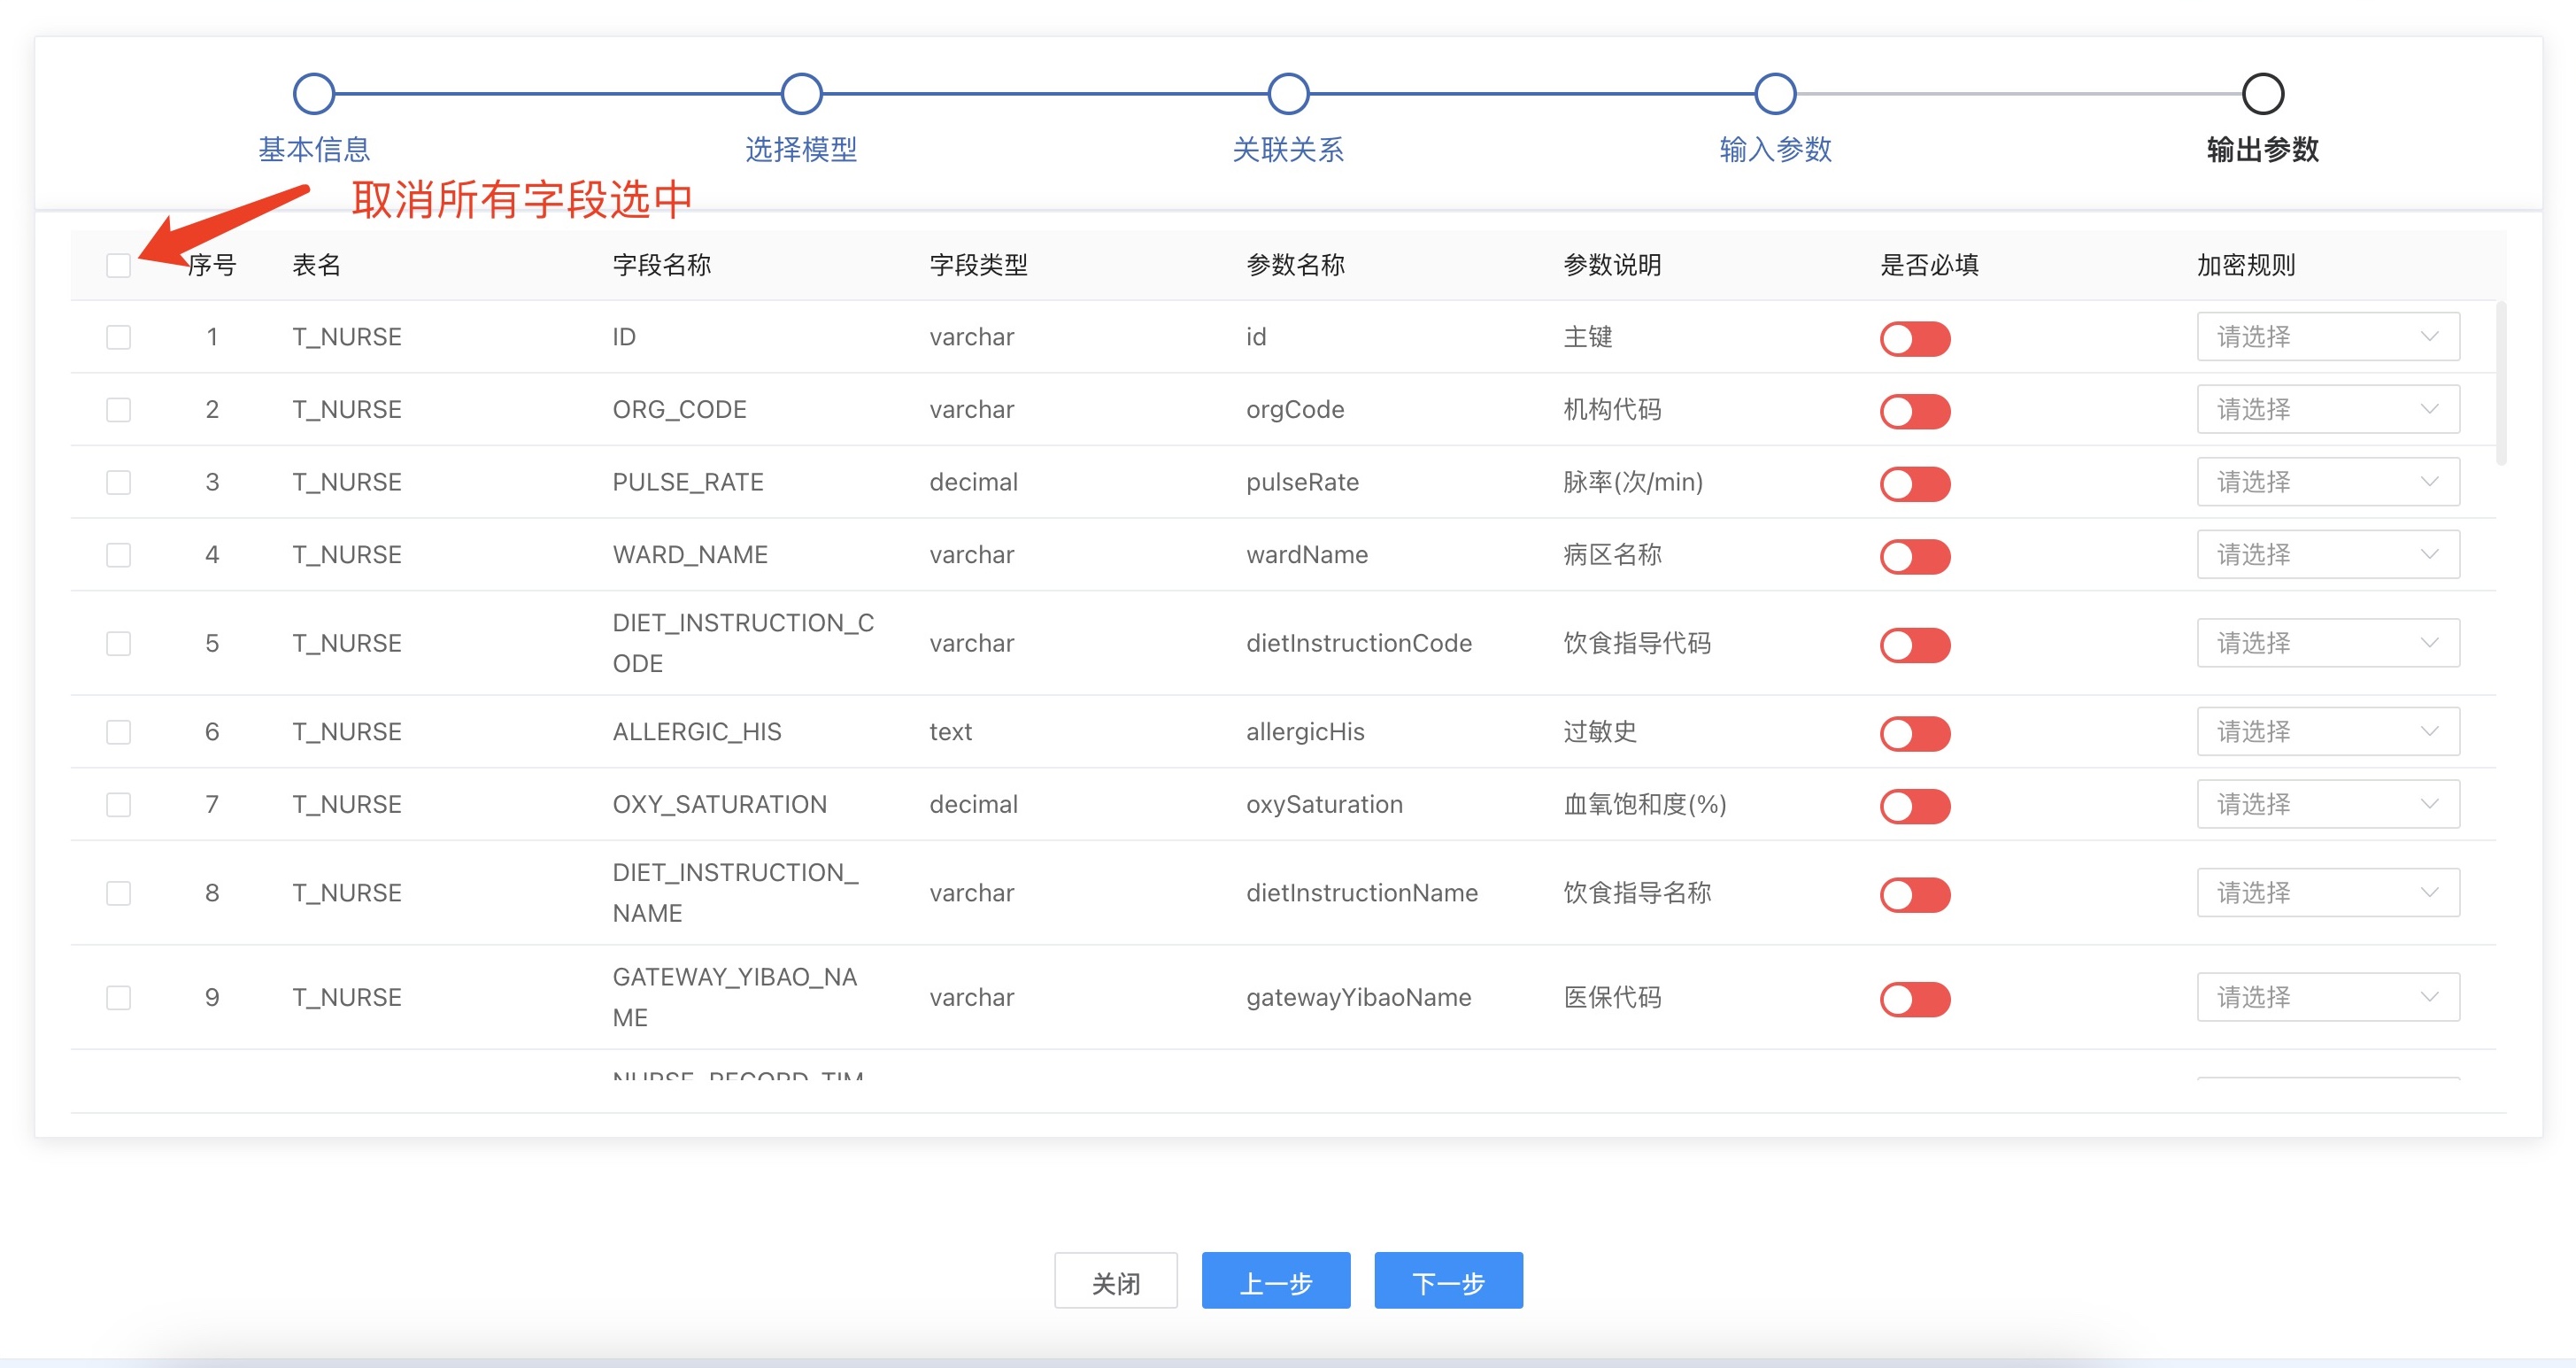Check the ORG_CODE row checkbox
This screenshot has height=1368, width=2576.
click(x=119, y=410)
